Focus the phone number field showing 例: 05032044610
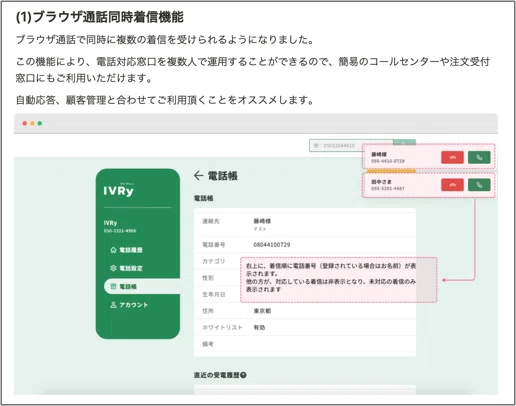 coord(351,146)
